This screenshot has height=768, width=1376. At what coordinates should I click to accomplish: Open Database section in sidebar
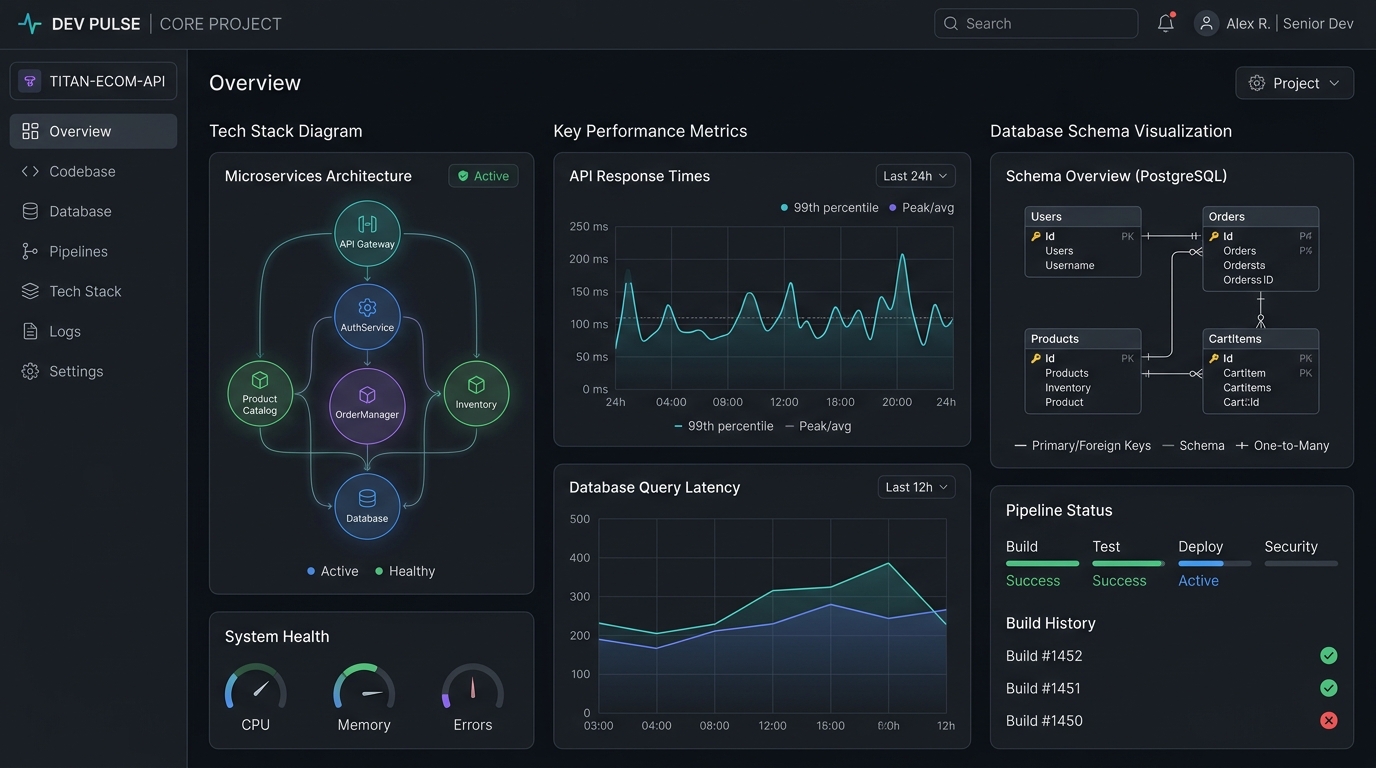(93, 211)
